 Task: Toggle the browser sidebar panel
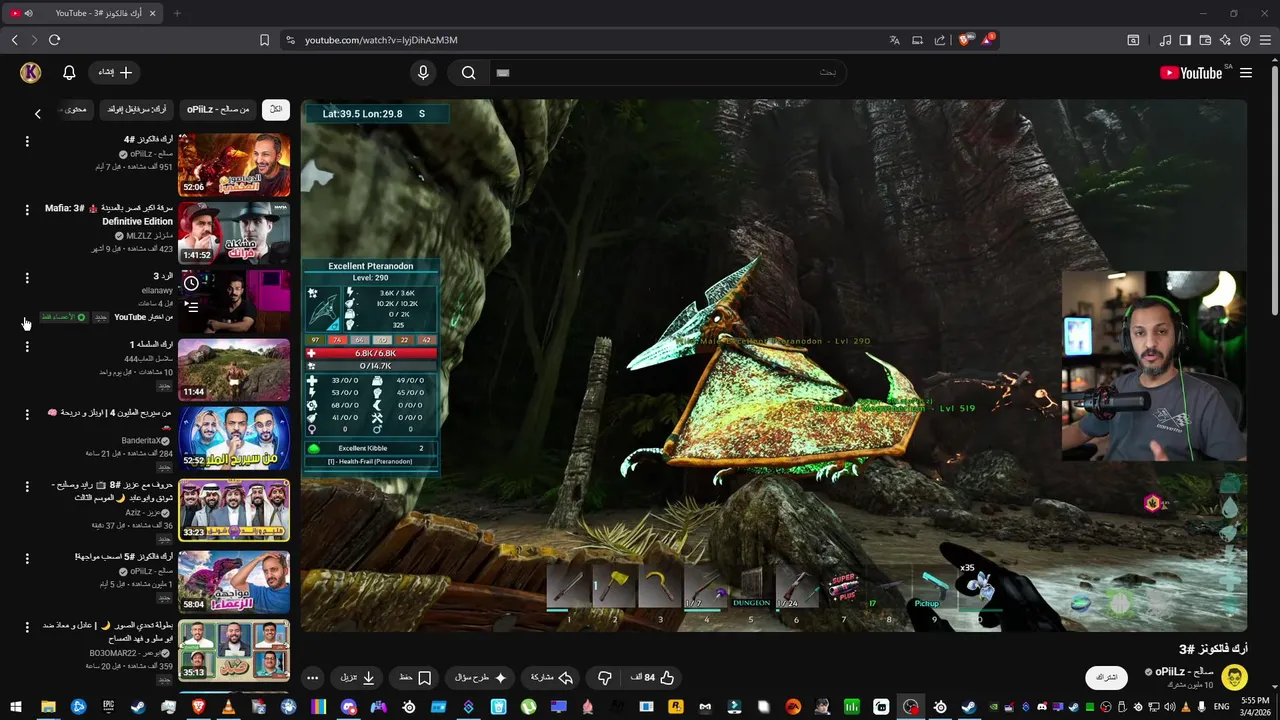point(1185,40)
